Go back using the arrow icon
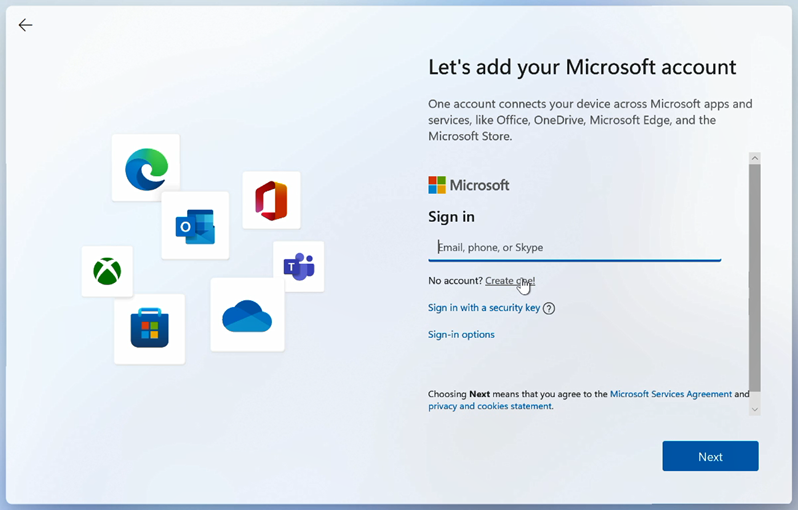The height and width of the screenshot is (510, 798). pyautogui.click(x=25, y=25)
